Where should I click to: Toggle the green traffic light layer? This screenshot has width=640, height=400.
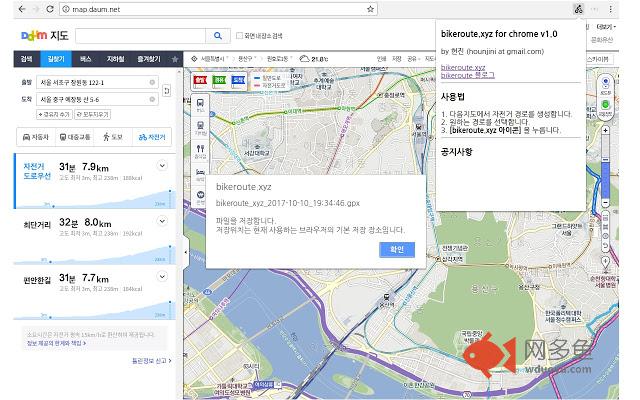tap(605, 107)
